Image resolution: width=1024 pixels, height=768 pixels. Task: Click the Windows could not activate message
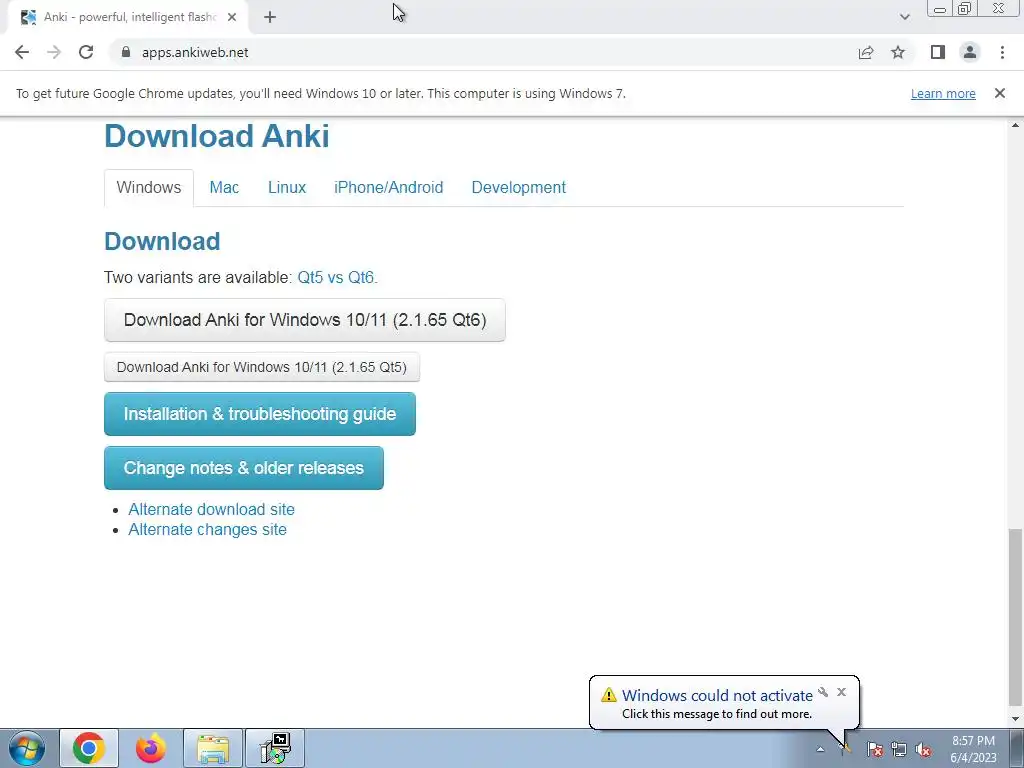point(717,704)
